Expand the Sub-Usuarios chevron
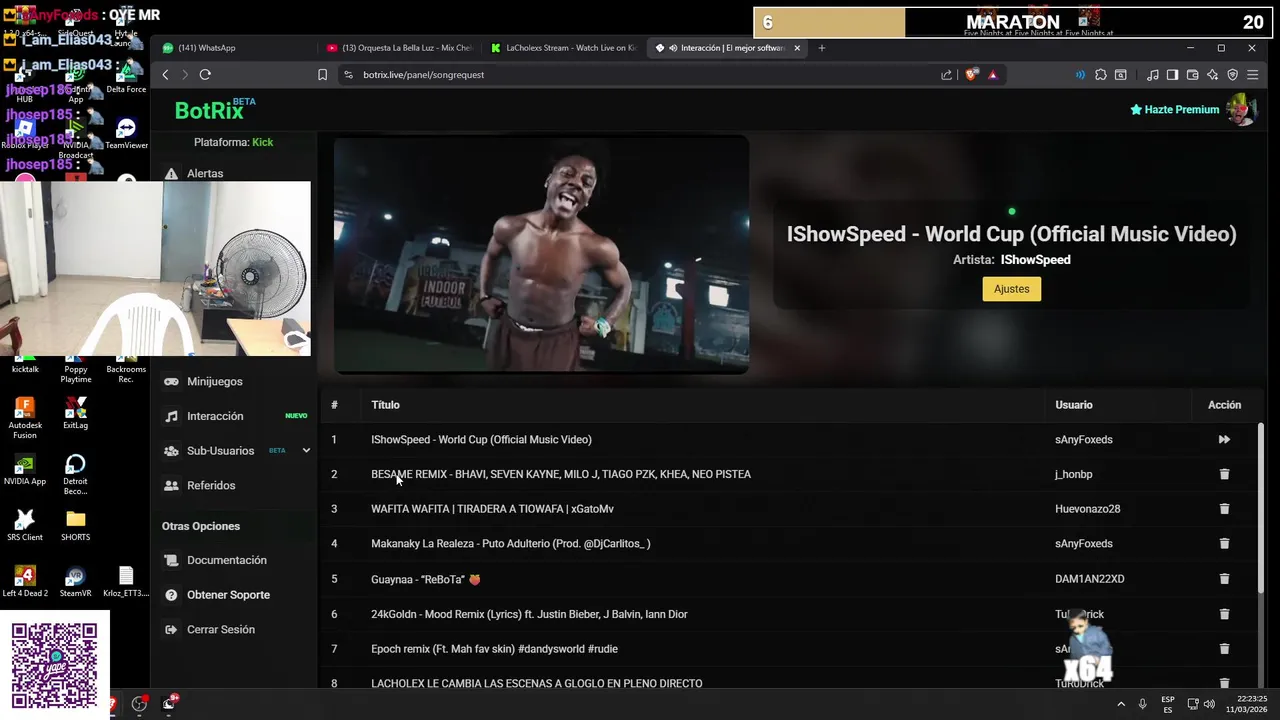The height and width of the screenshot is (720, 1280). click(306, 451)
